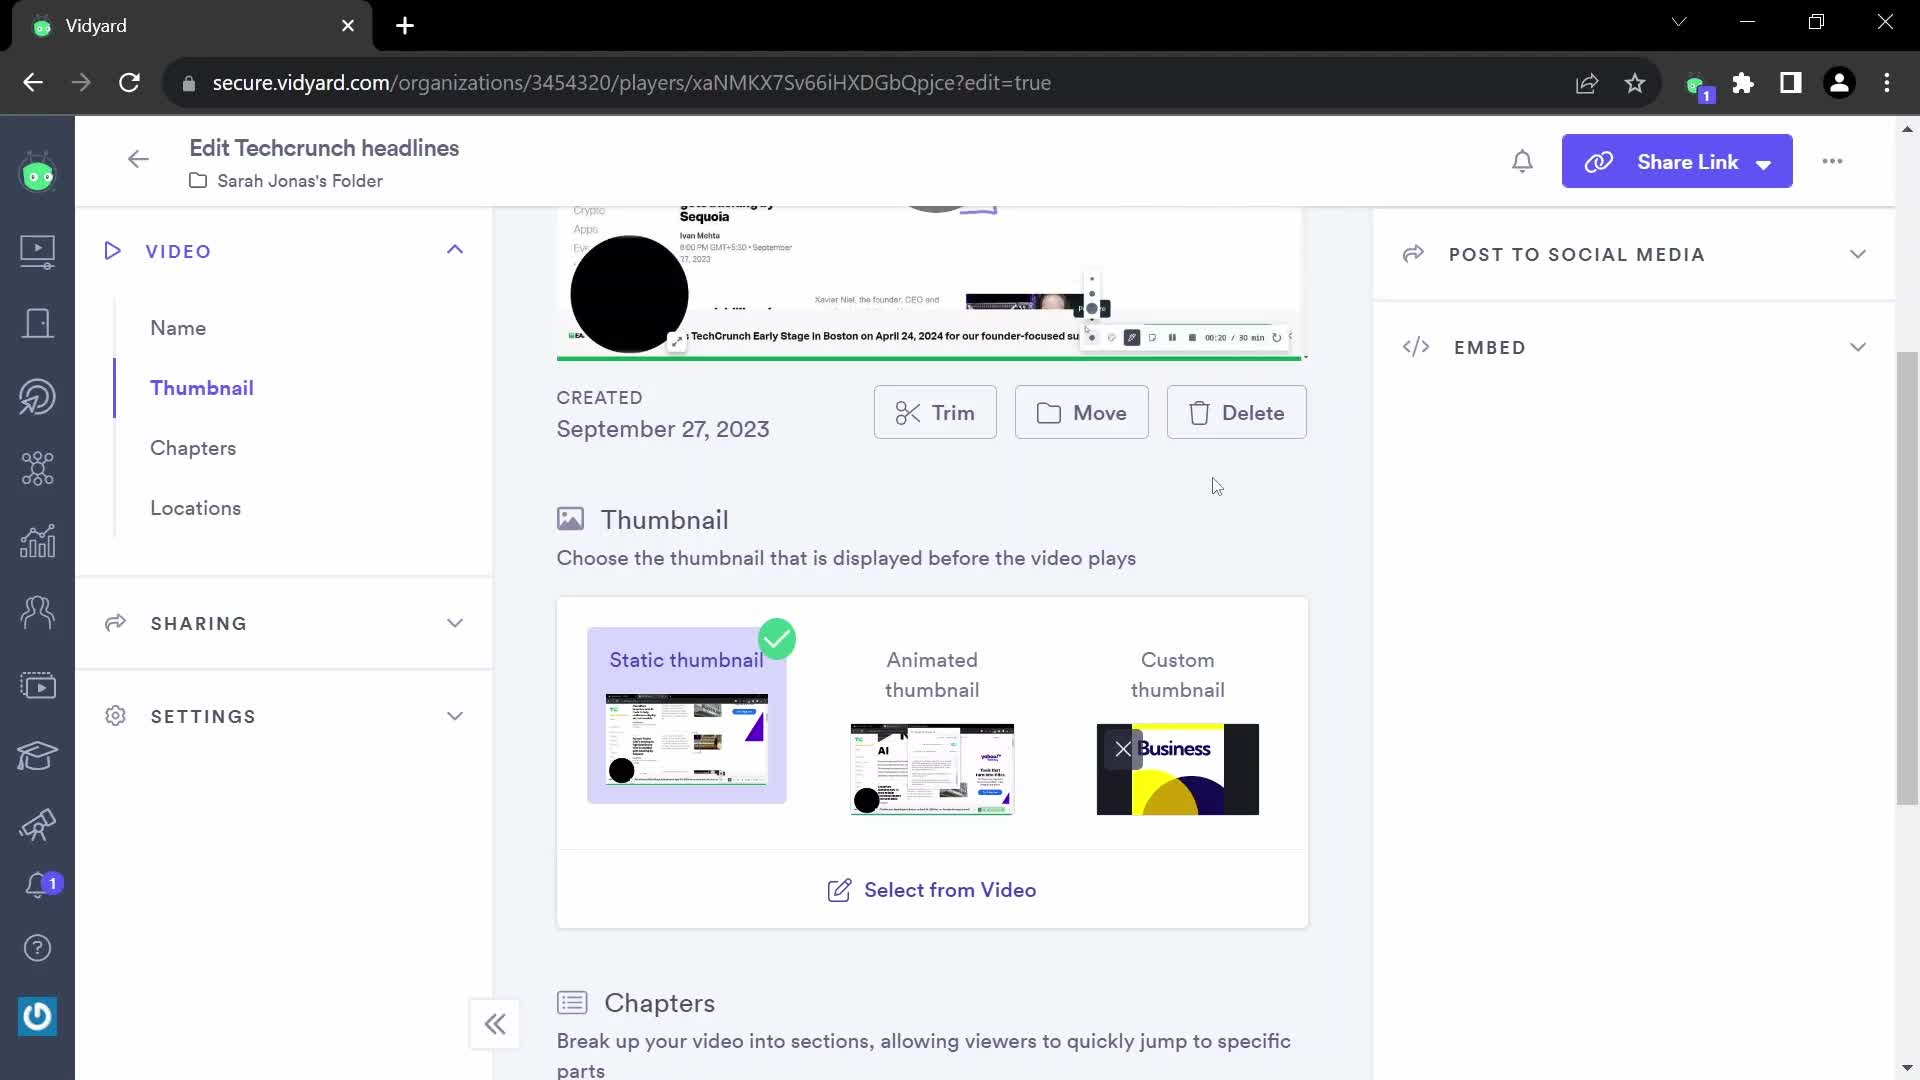This screenshot has height=1080, width=1920.
Task: Open the radar insights sidebar icon
Action: (37, 397)
